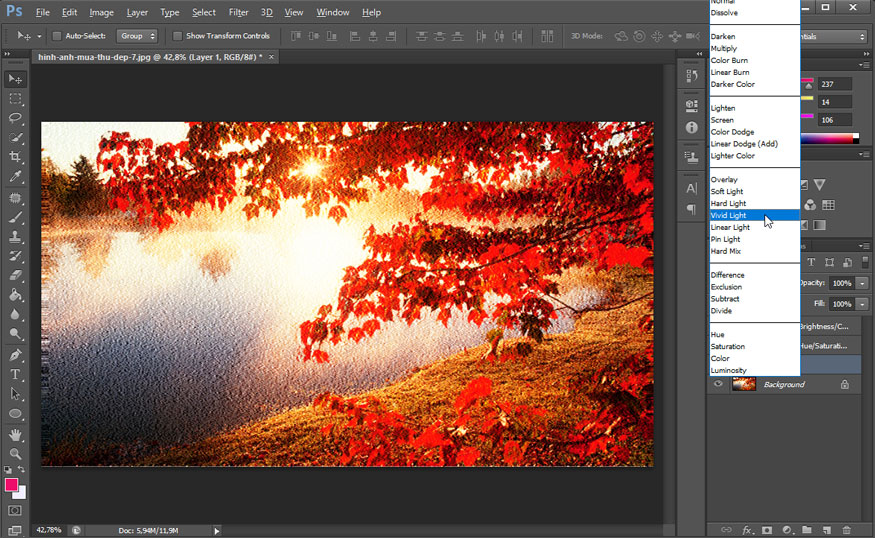
Task: Click the white background color swatch
Action: [22, 494]
